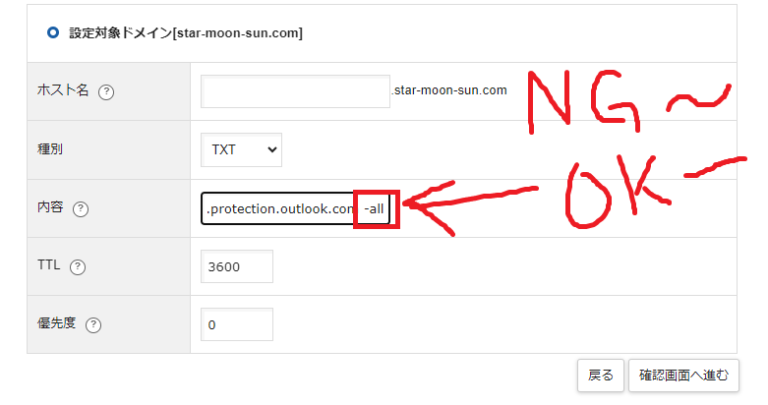Click the question mark icon beside TTL
Image resolution: width=768 pixels, height=405 pixels.
point(78,267)
